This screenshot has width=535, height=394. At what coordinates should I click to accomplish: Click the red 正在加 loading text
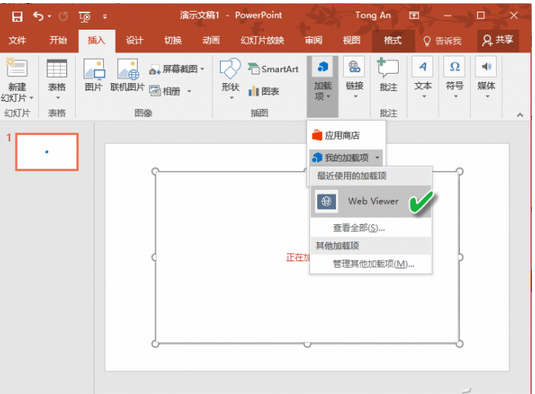point(298,257)
